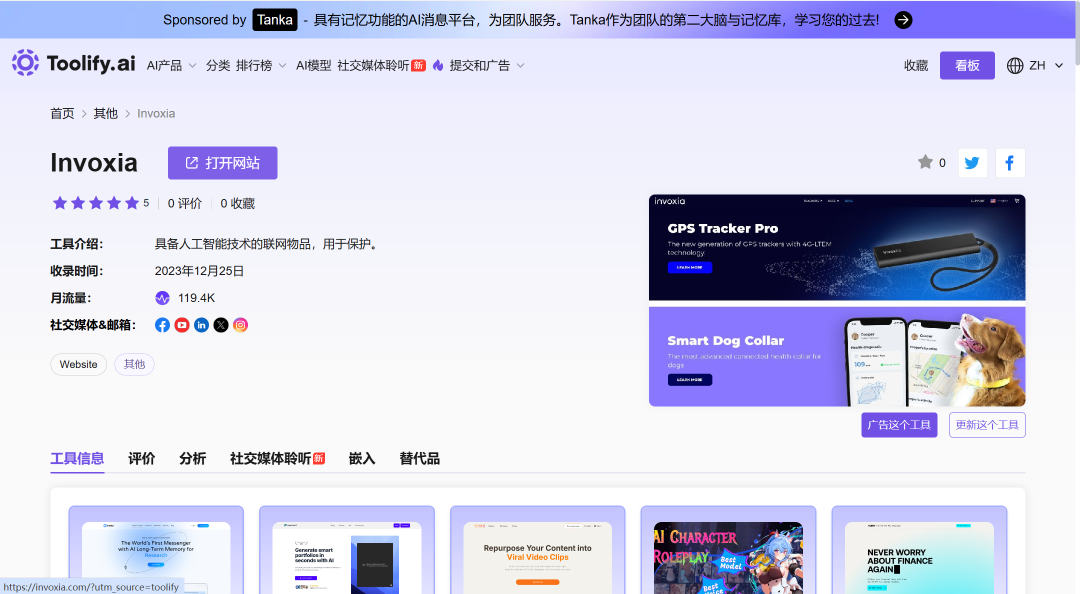Switch to the 分析 tab

tap(193, 459)
